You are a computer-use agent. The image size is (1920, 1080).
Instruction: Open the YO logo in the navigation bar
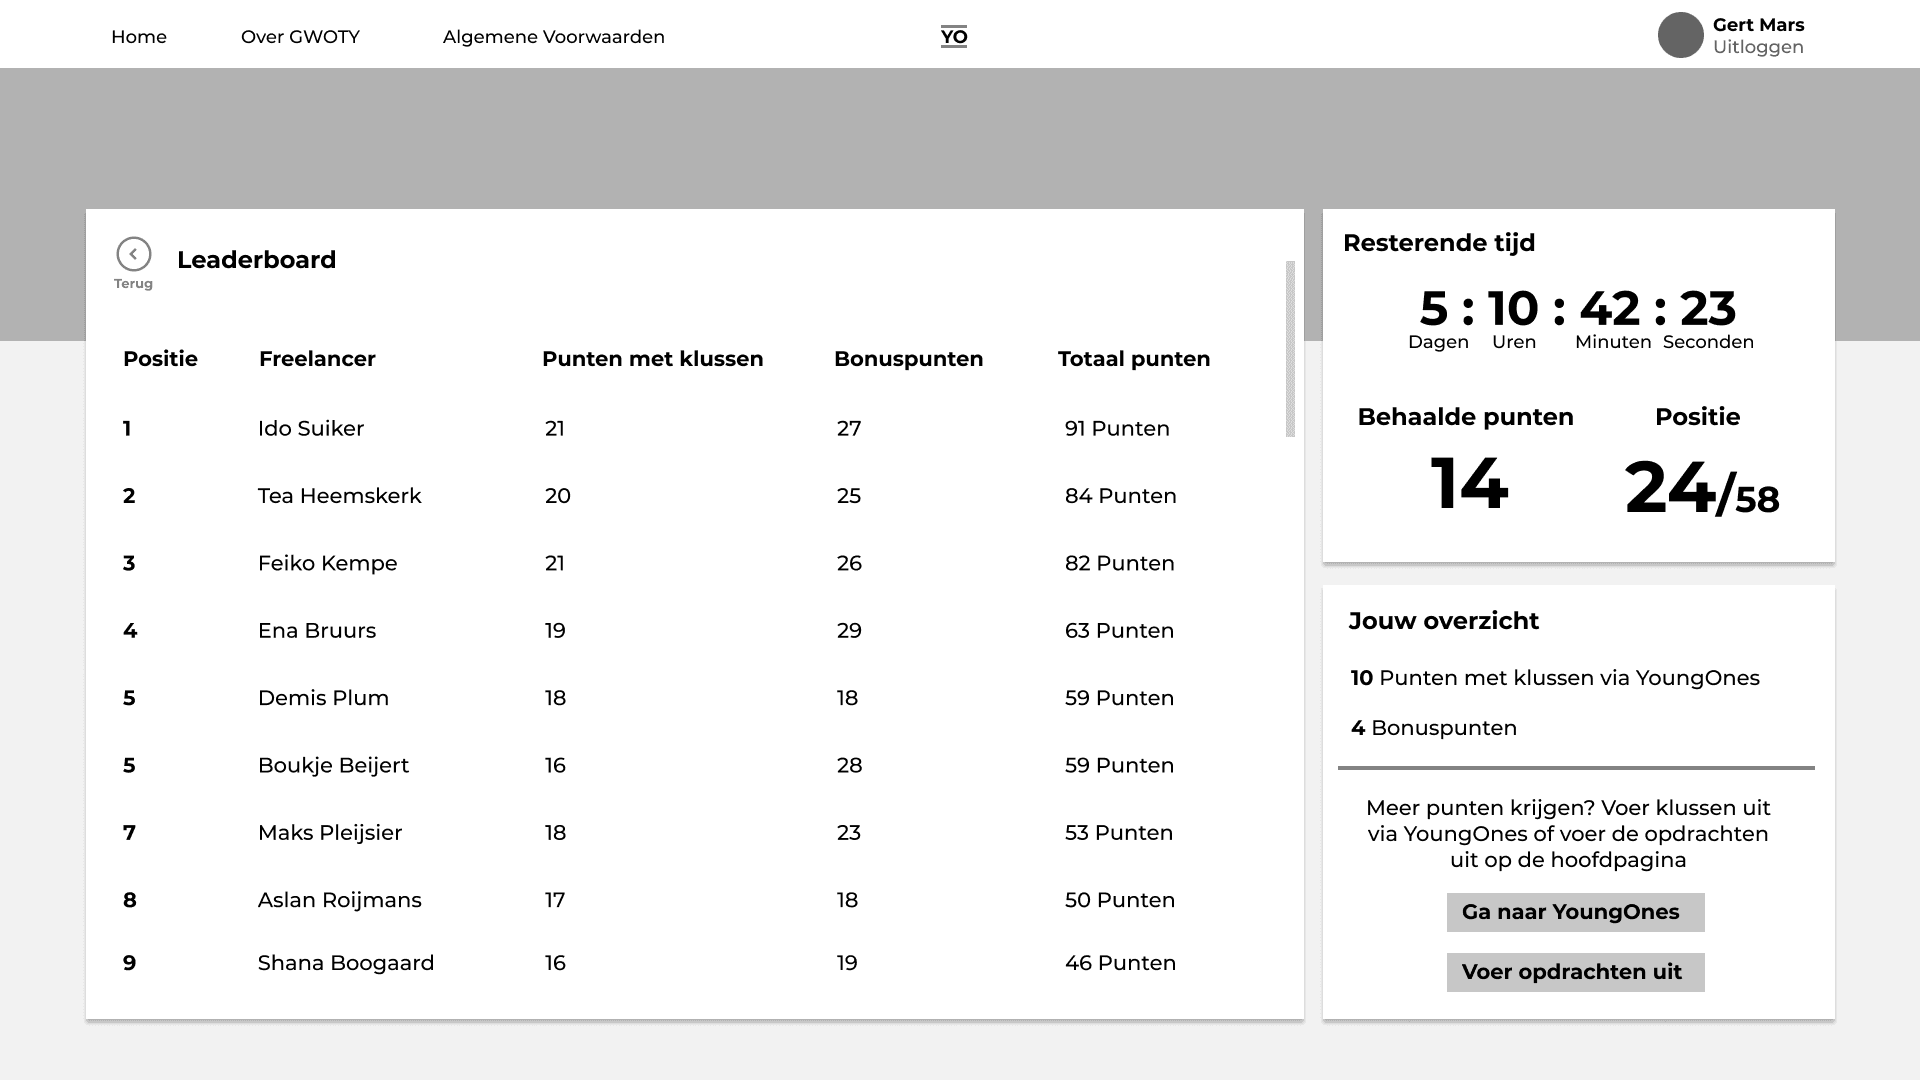click(953, 36)
